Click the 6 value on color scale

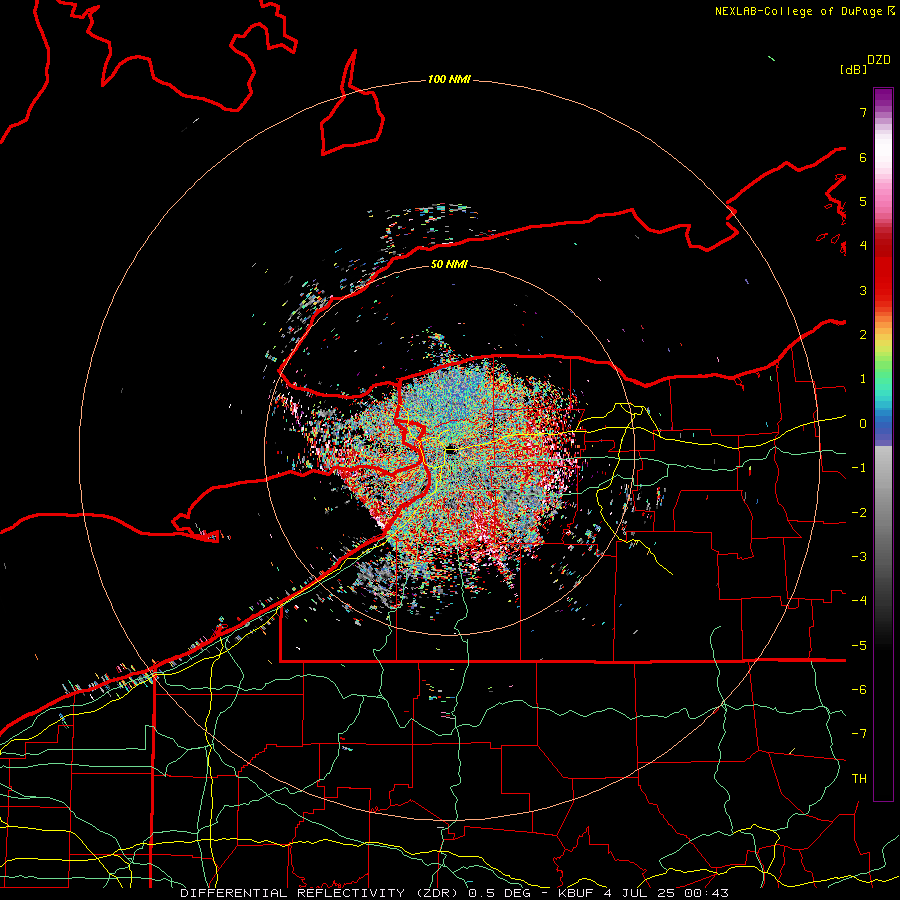pos(863,157)
